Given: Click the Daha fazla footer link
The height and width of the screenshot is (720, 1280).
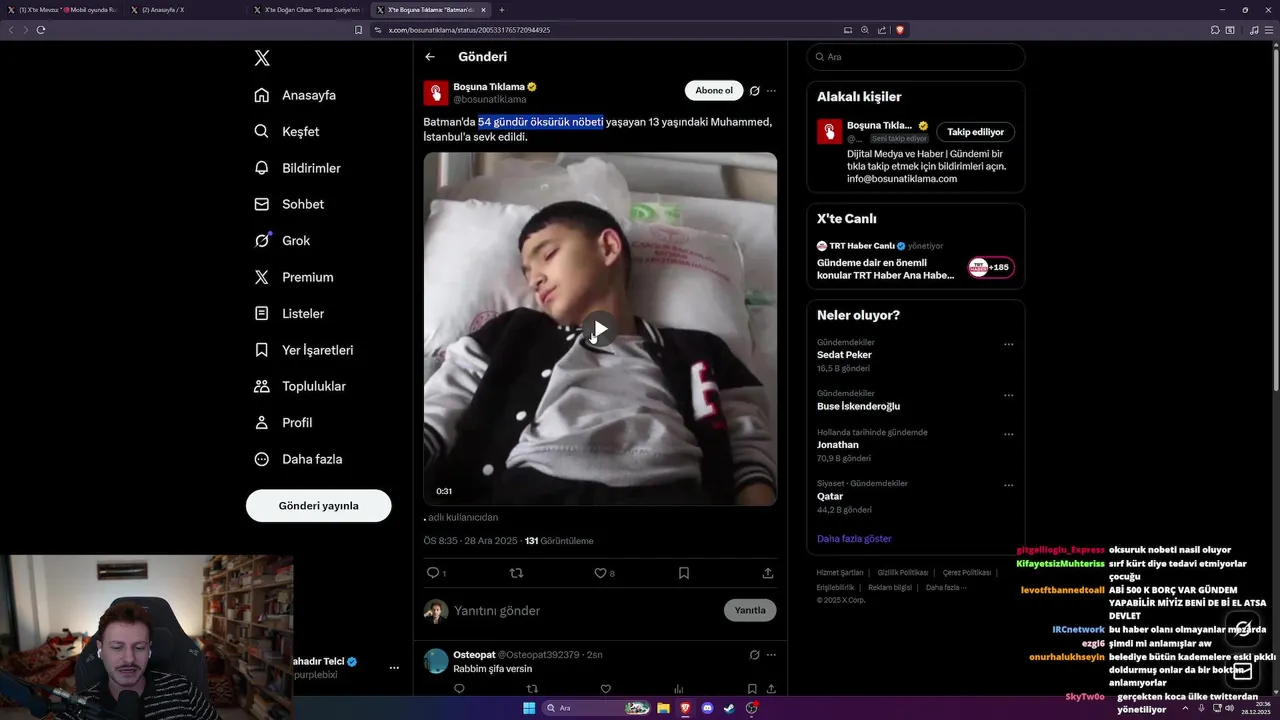Looking at the screenshot, I should (x=947, y=588).
